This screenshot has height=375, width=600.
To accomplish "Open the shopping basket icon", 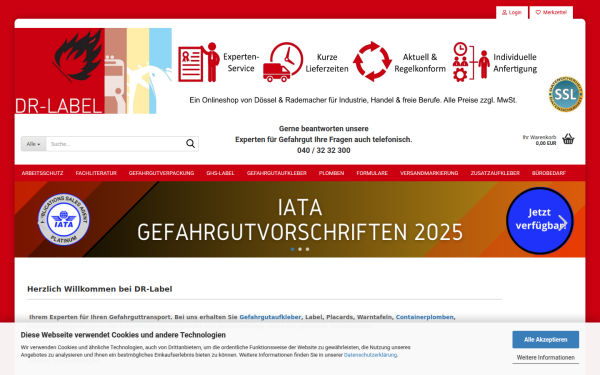I will (568, 139).
